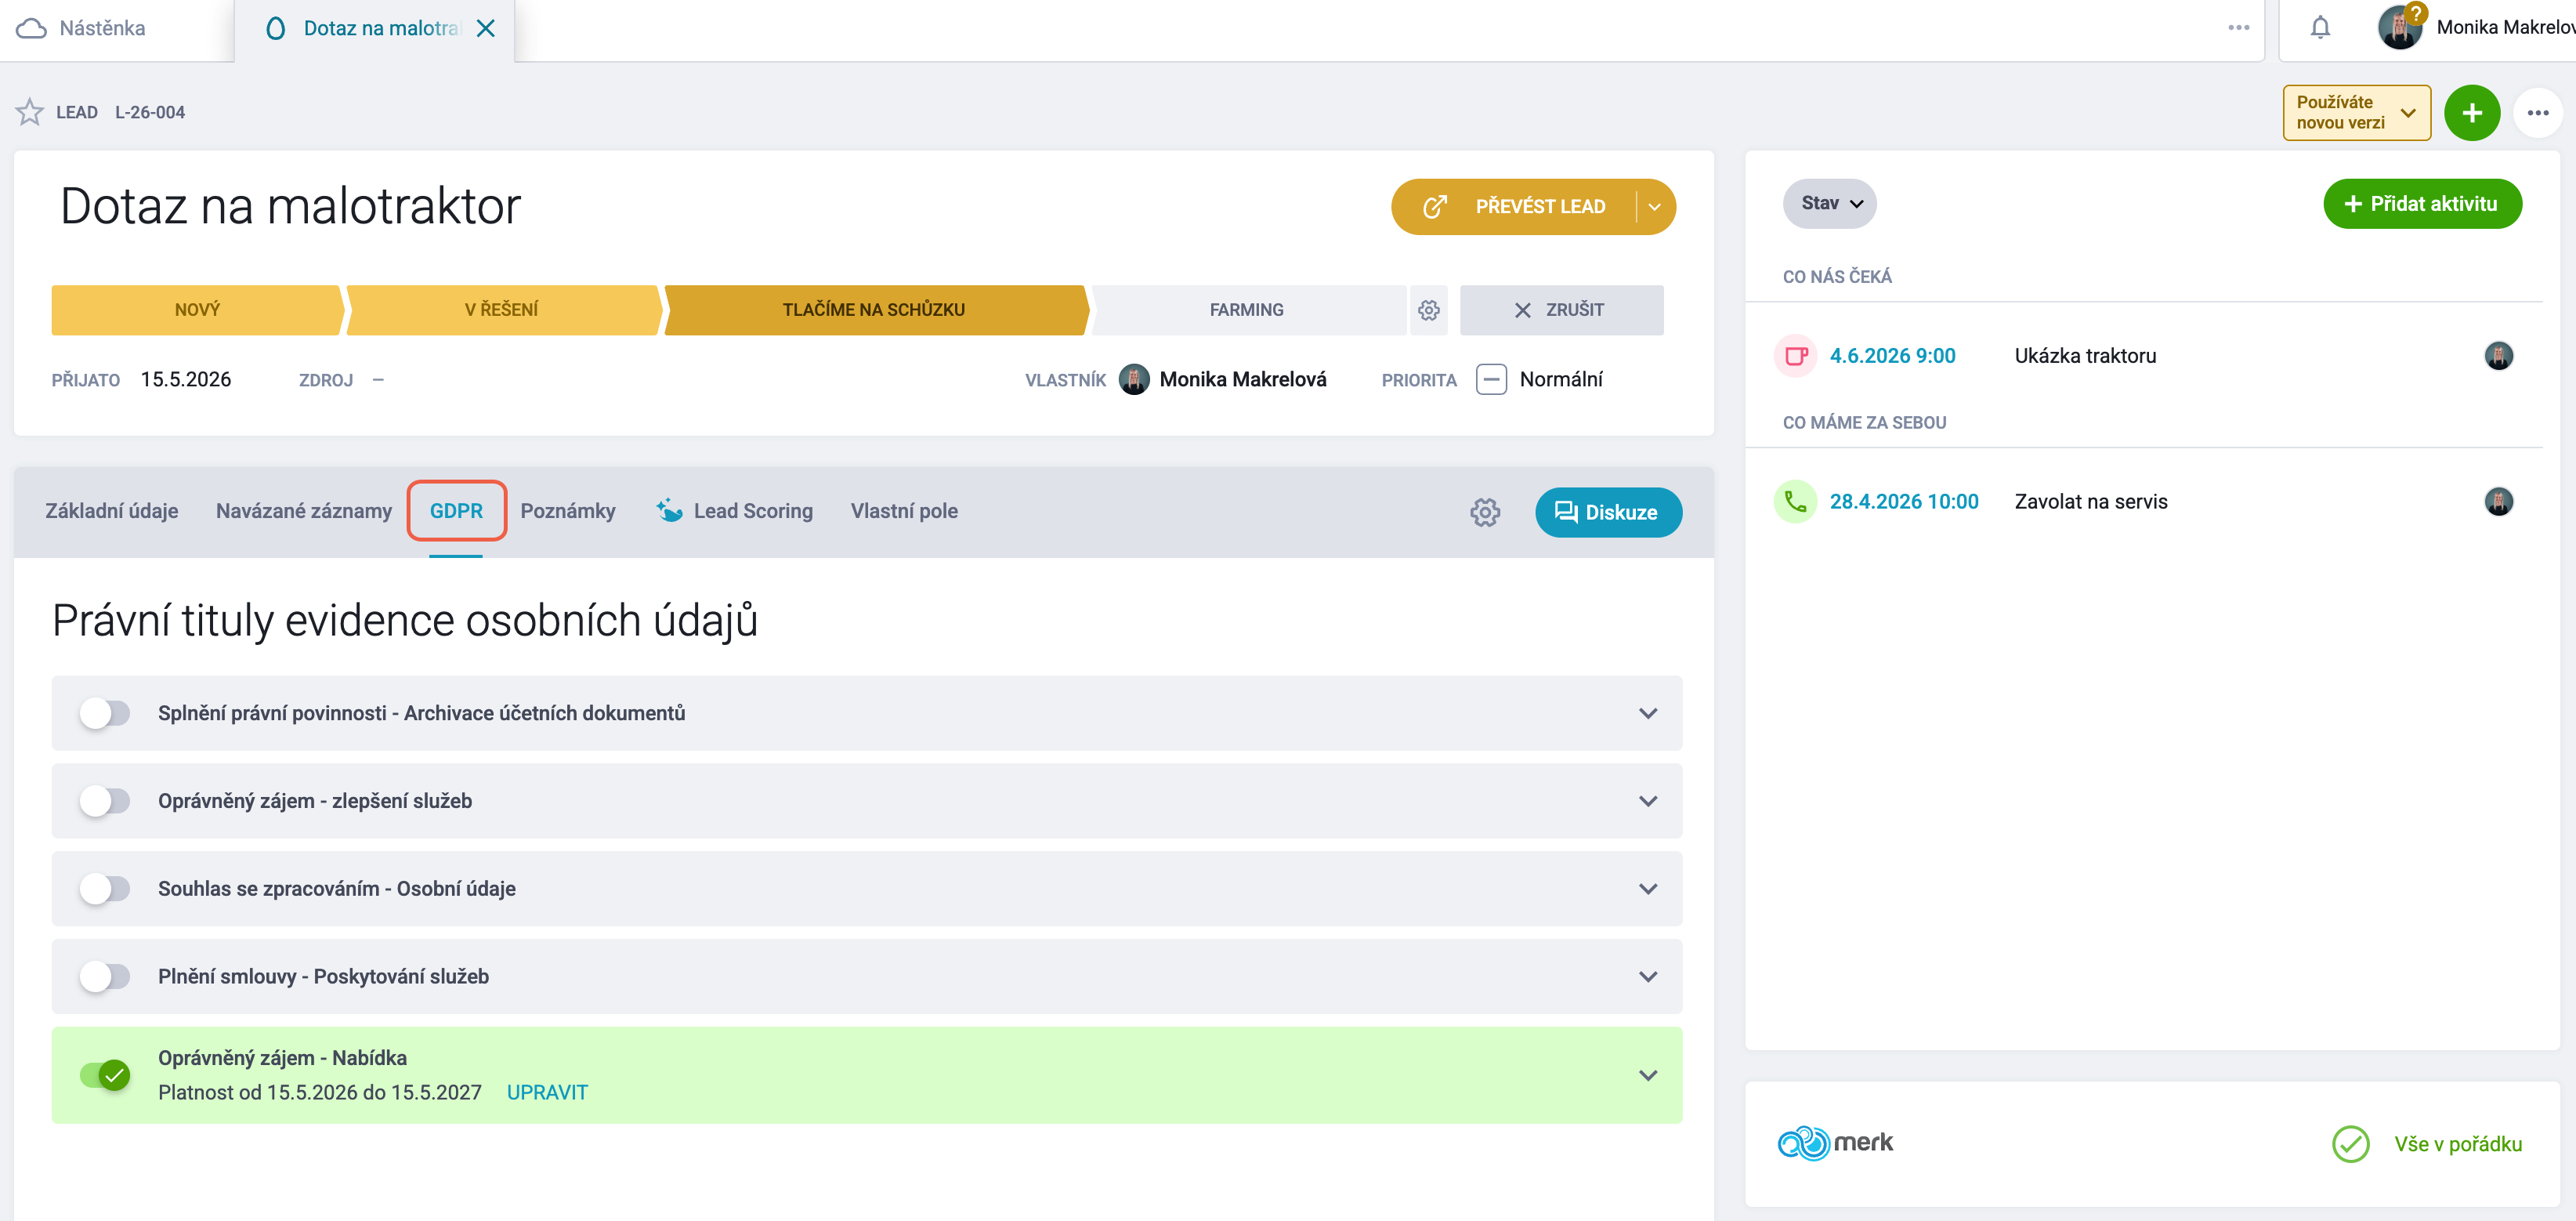
Task: Open tab settings gear near Diskuze
Action: tap(1484, 512)
